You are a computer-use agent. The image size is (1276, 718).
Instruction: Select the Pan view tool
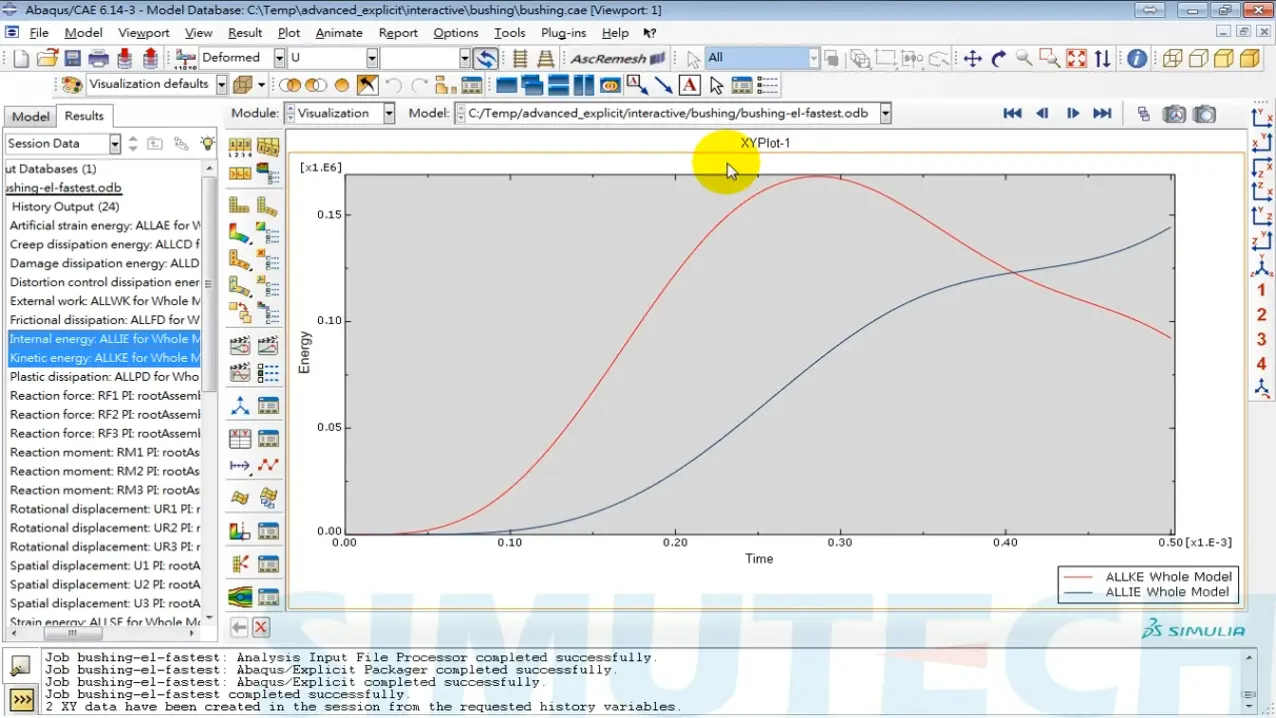pos(972,59)
